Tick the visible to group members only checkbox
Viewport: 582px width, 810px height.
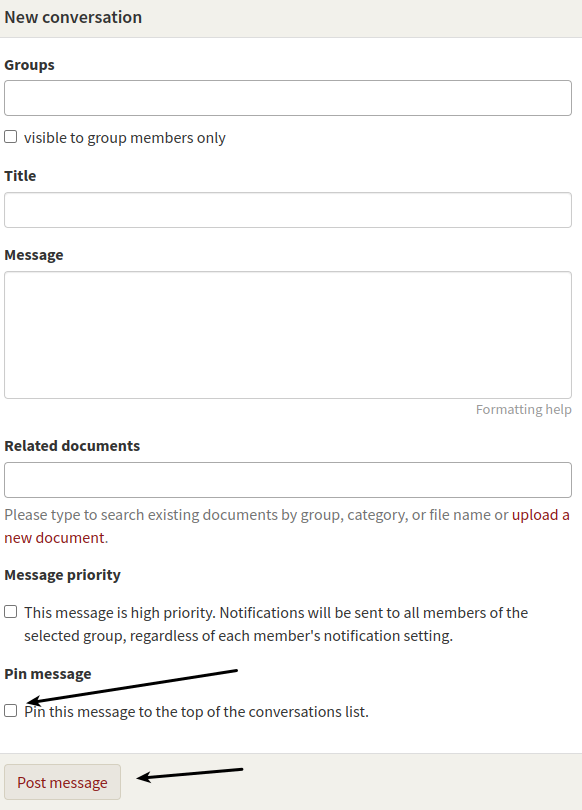pos(10,137)
